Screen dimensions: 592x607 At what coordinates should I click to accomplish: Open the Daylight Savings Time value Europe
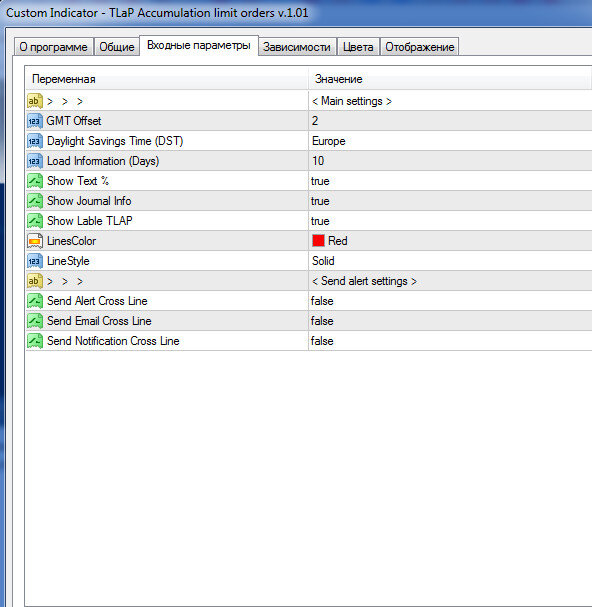click(x=328, y=141)
